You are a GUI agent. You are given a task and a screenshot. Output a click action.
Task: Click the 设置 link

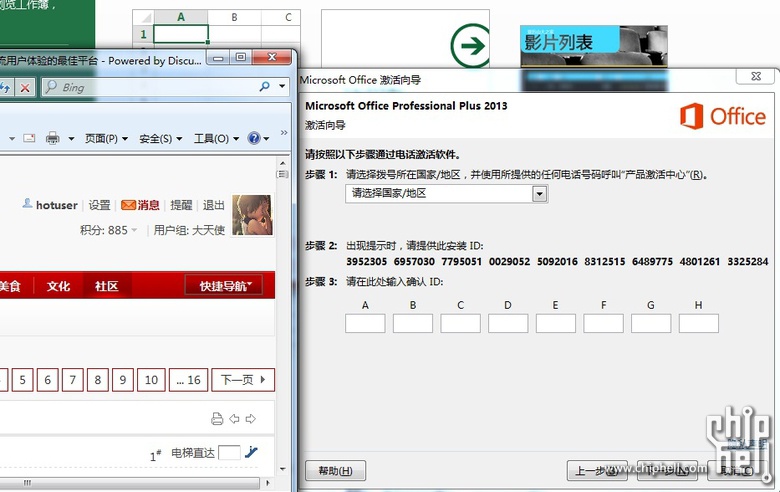tap(99, 205)
